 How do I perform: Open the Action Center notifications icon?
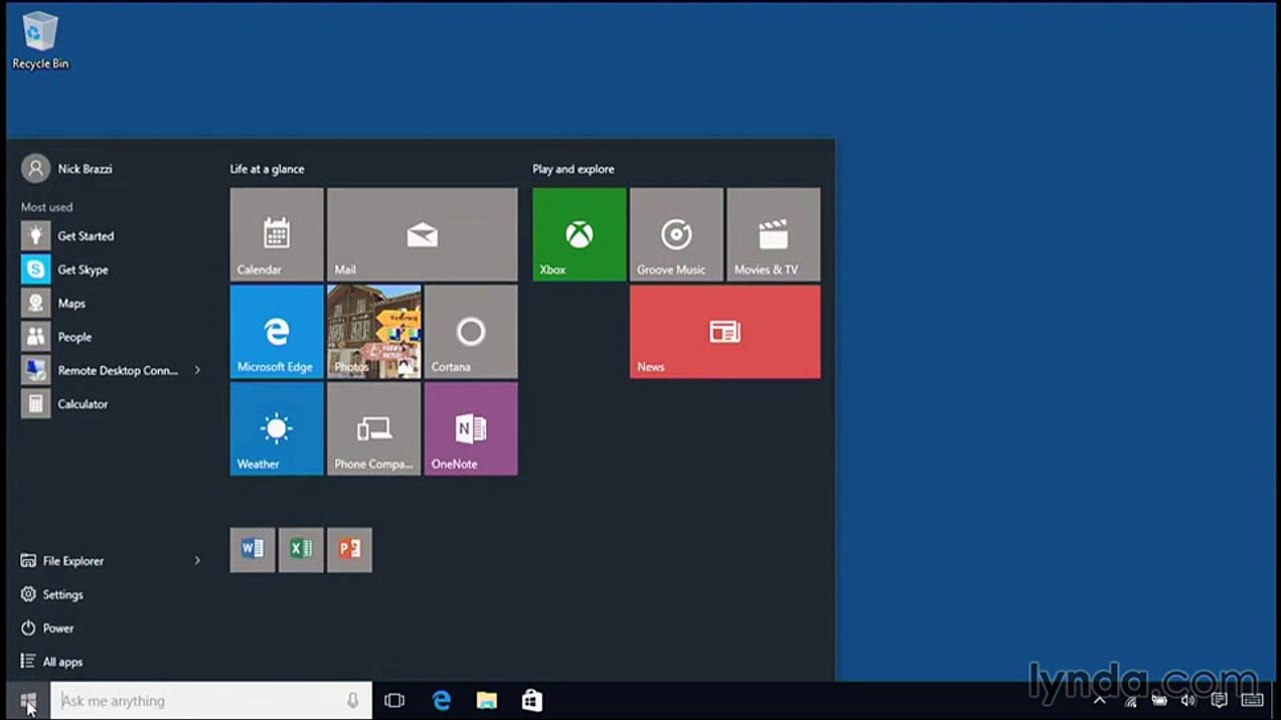point(1219,701)
